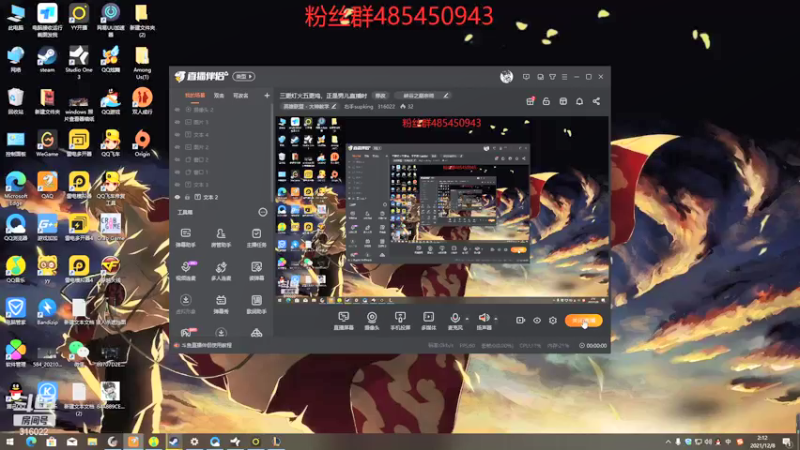Open the tool in the third column of the third toolbox row
This screenshot has height=450, width=800.
(x=256, y=304)
